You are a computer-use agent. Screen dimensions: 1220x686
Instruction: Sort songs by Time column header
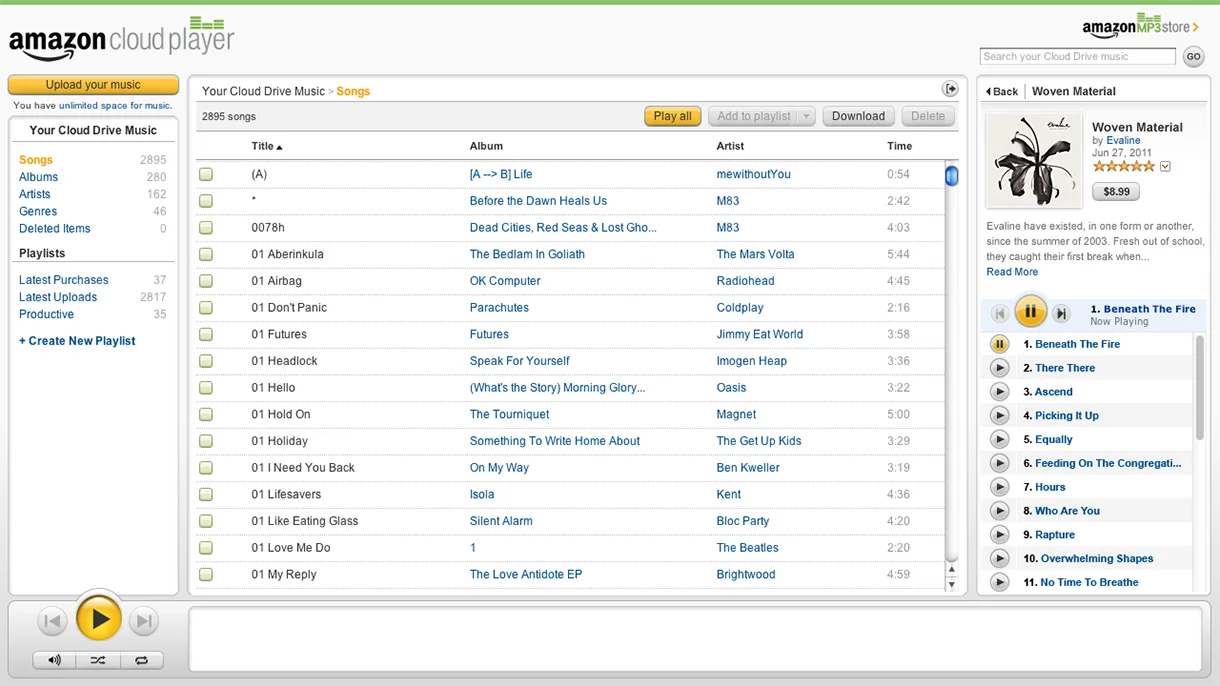click(x=900, y=146)
